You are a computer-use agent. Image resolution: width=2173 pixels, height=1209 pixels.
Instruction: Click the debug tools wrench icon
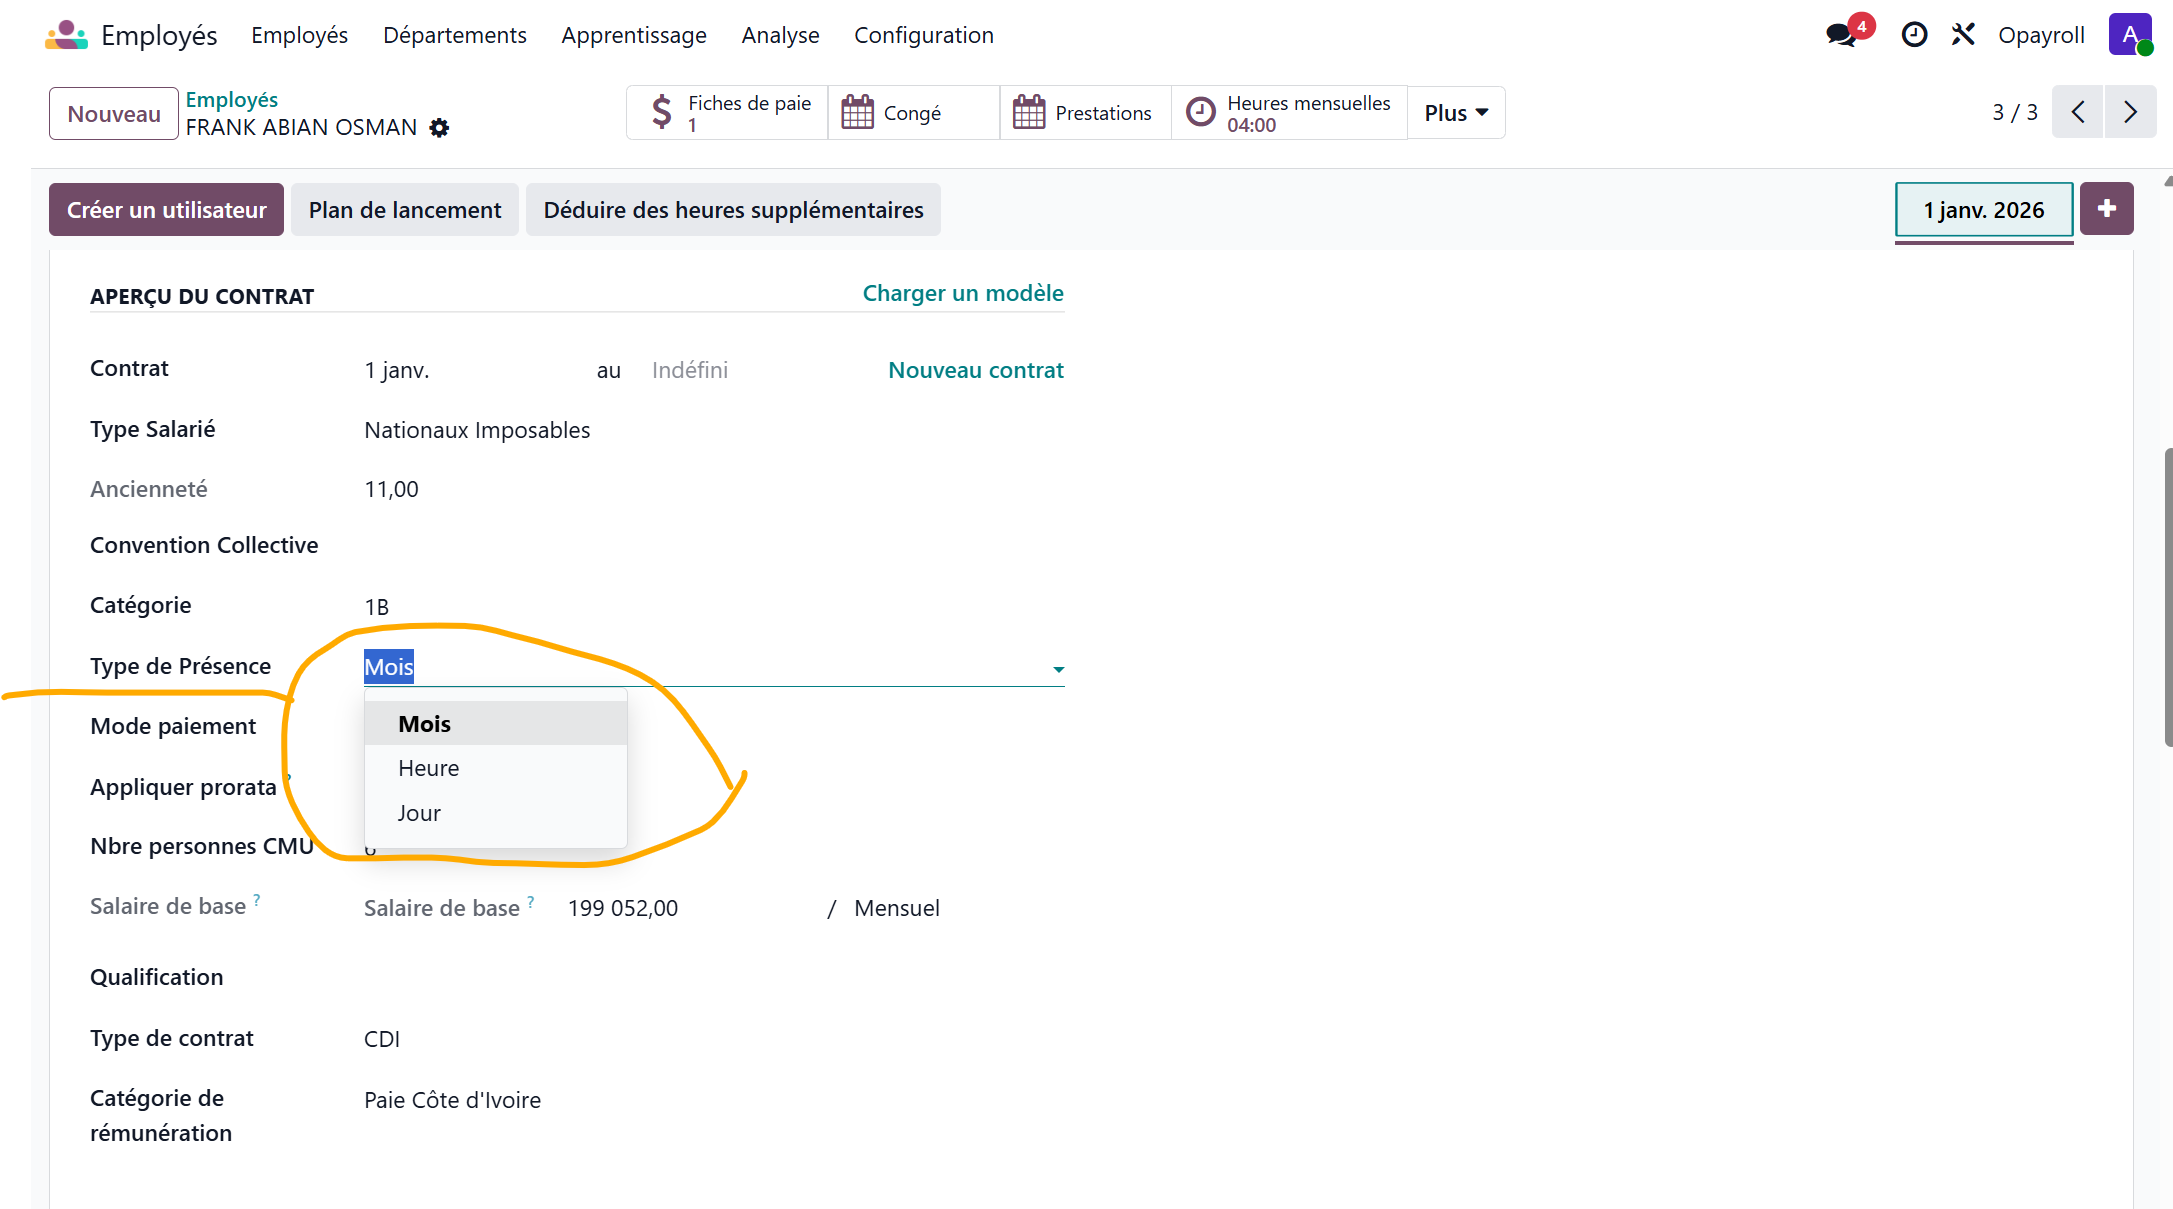click(x=1963, y=35)
